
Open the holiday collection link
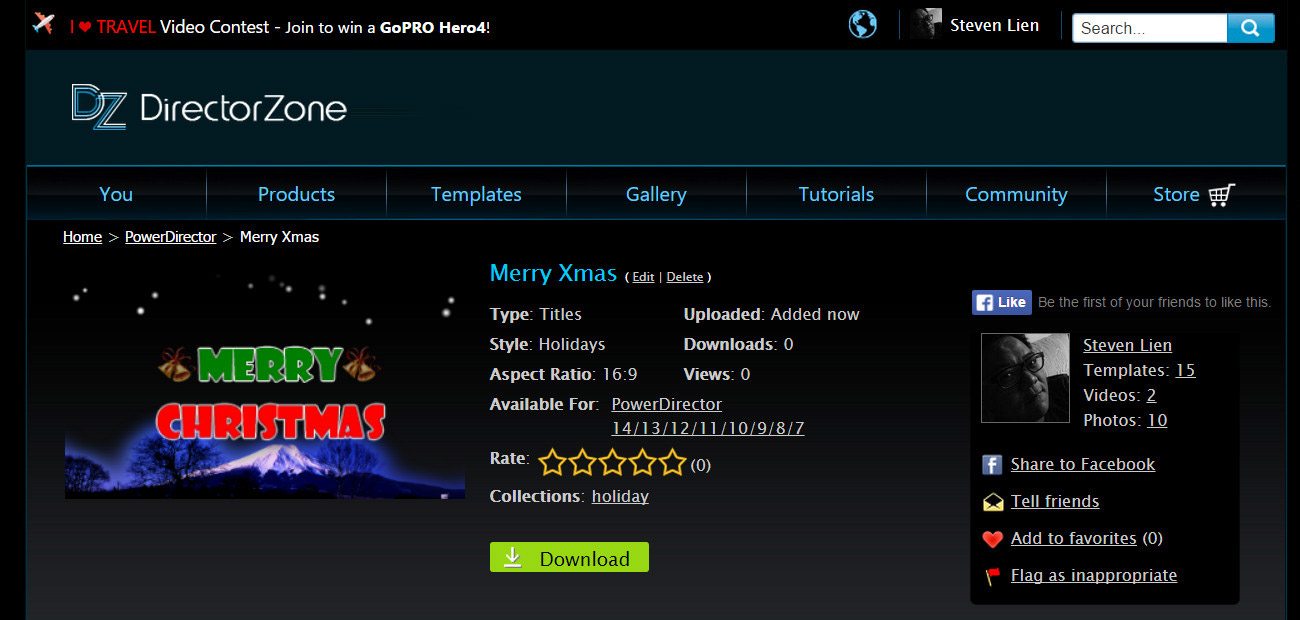click(x=620, y=496)
